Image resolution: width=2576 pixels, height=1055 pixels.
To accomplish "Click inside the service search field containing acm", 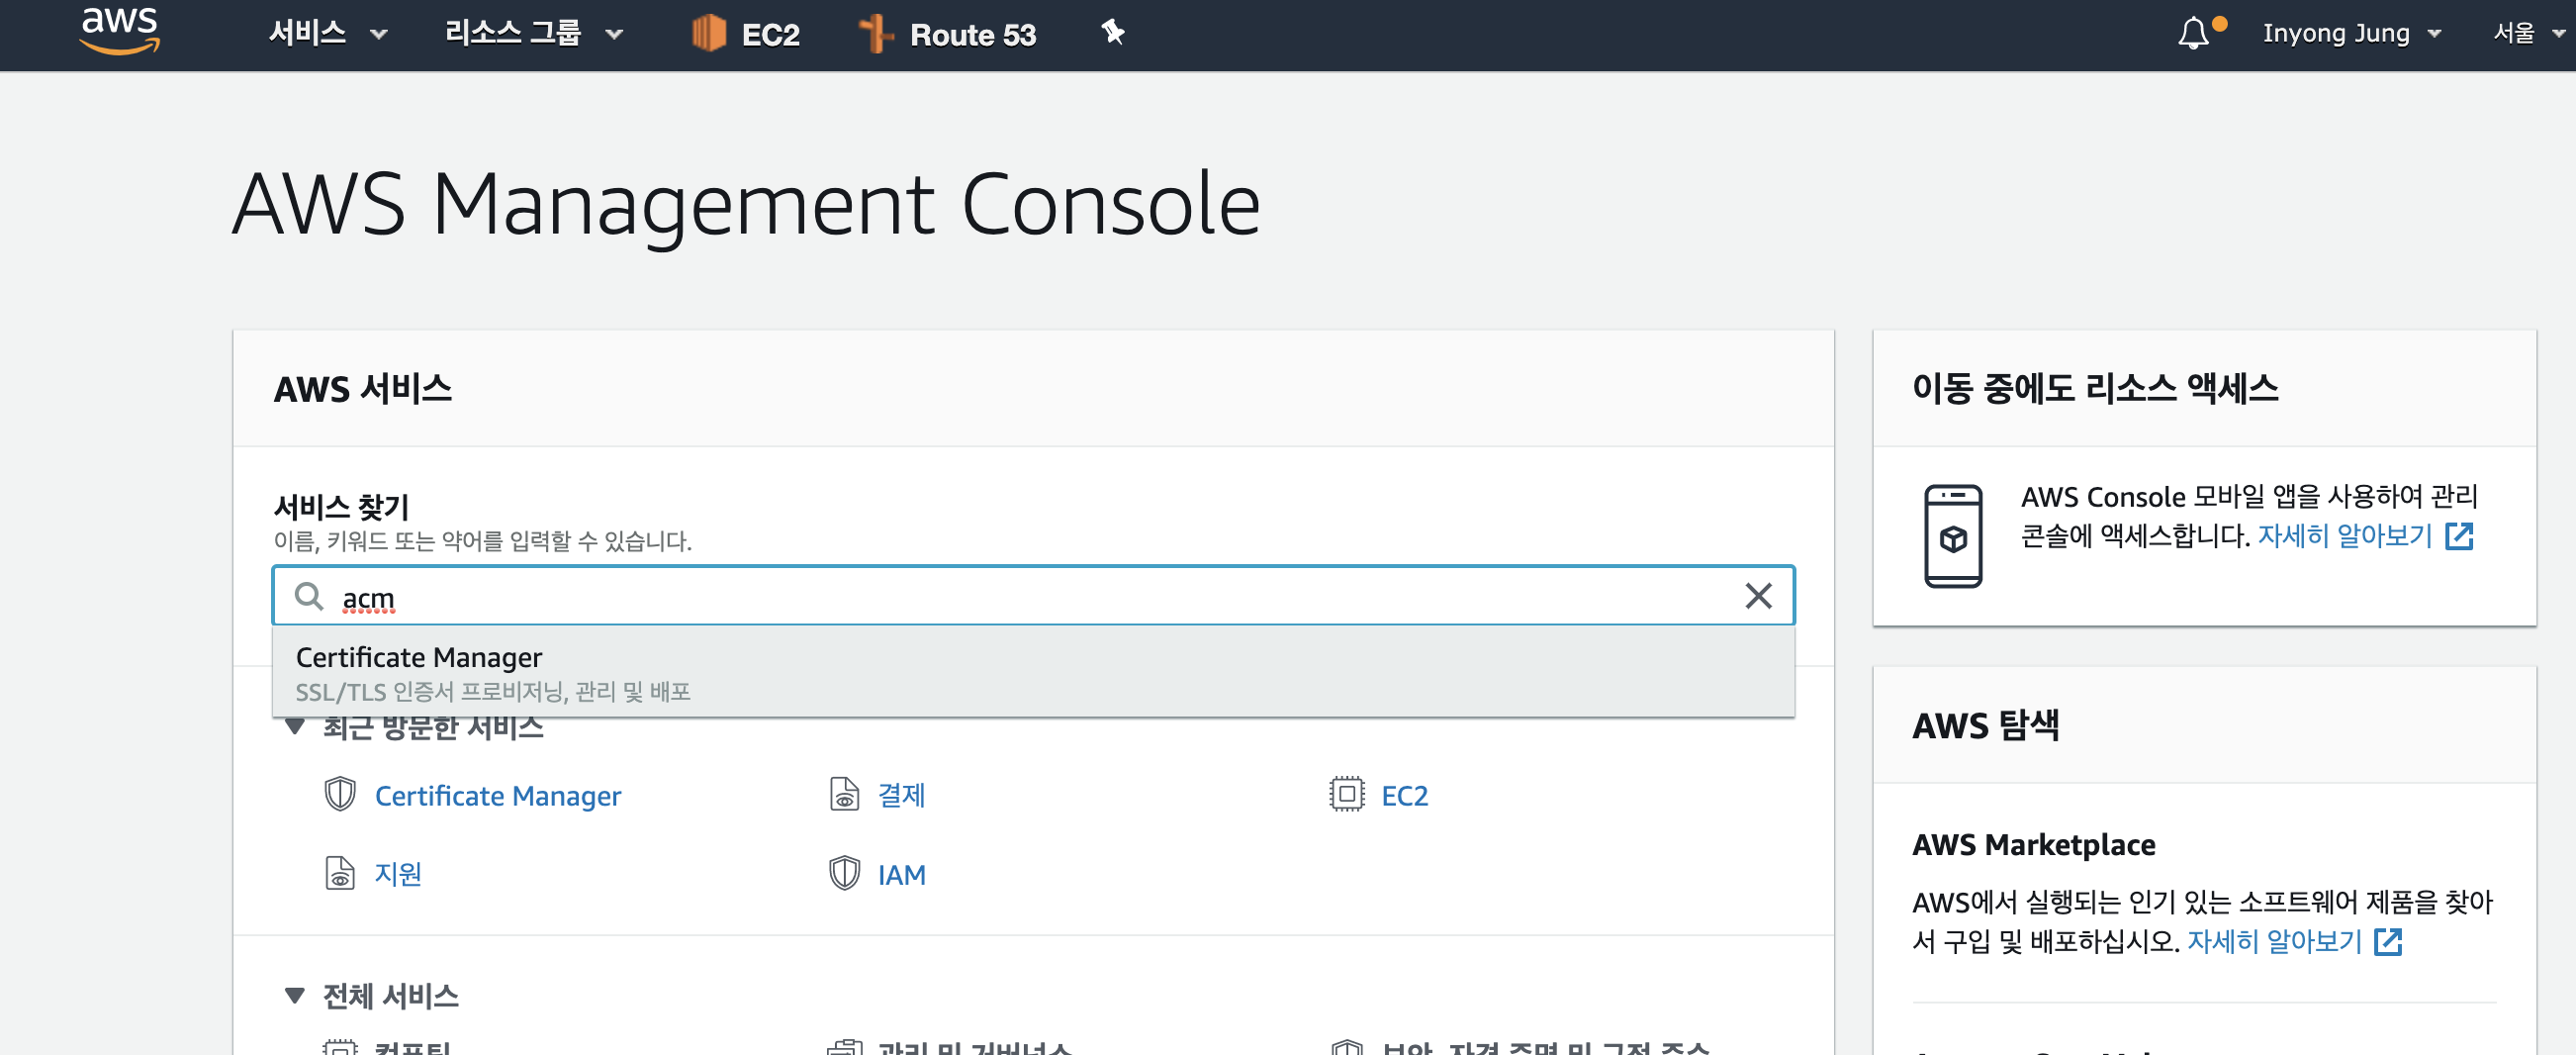I will pos(1034,597).
